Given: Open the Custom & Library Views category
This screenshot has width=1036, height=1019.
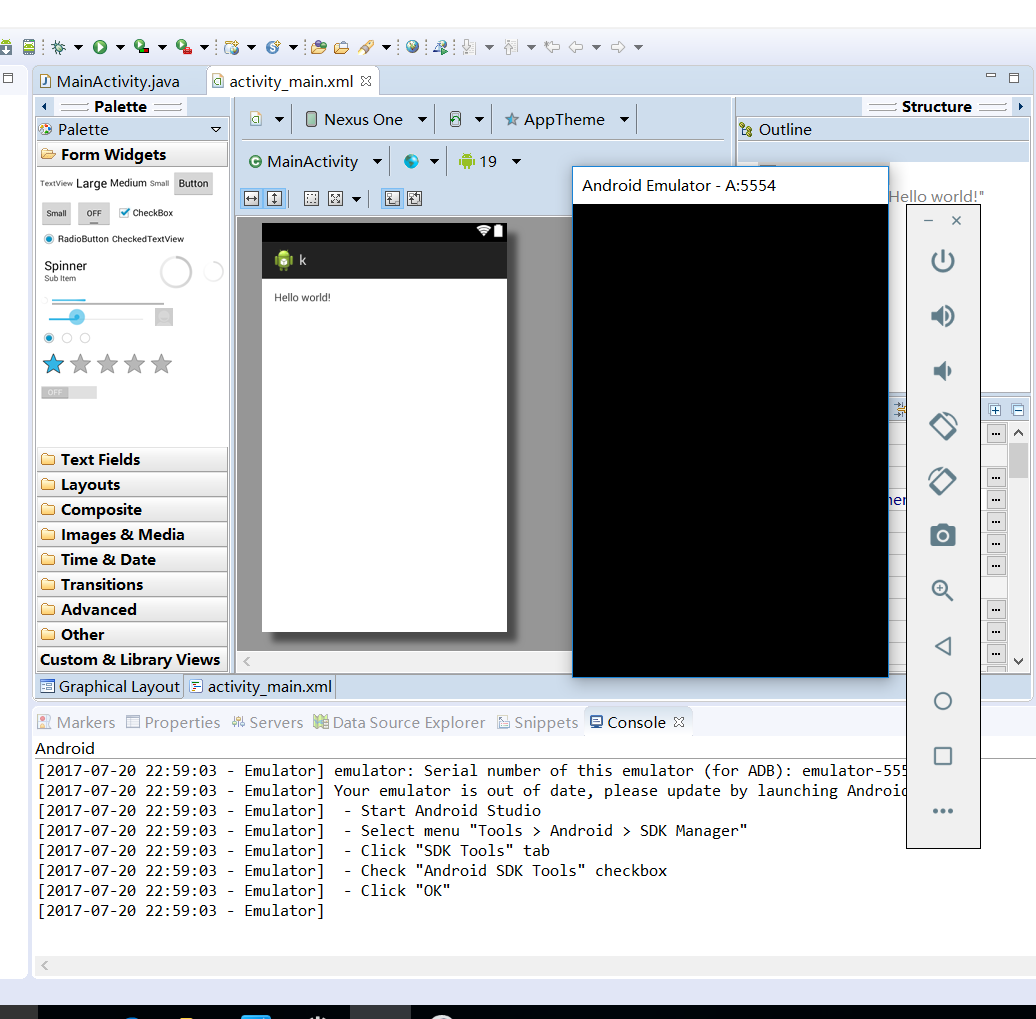Looking at the screenshot, I should (132, 660).
